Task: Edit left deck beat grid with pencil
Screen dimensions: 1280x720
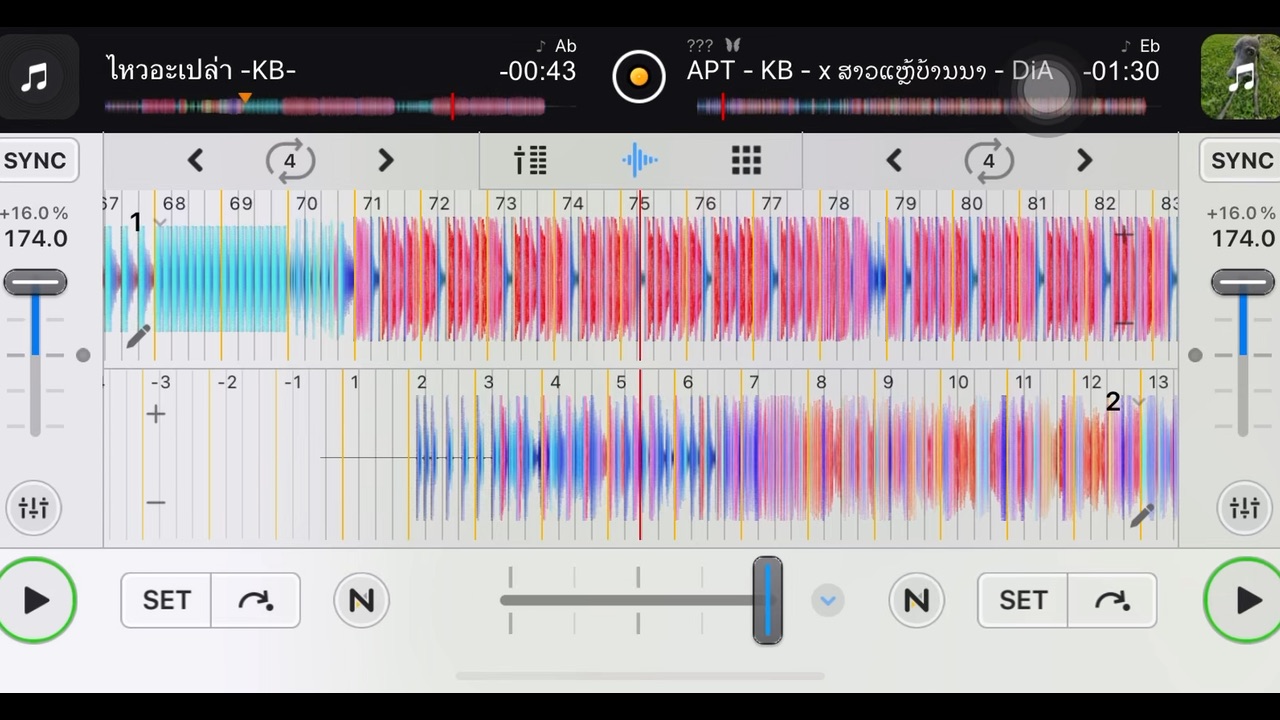Action: [x=139, y=336]
